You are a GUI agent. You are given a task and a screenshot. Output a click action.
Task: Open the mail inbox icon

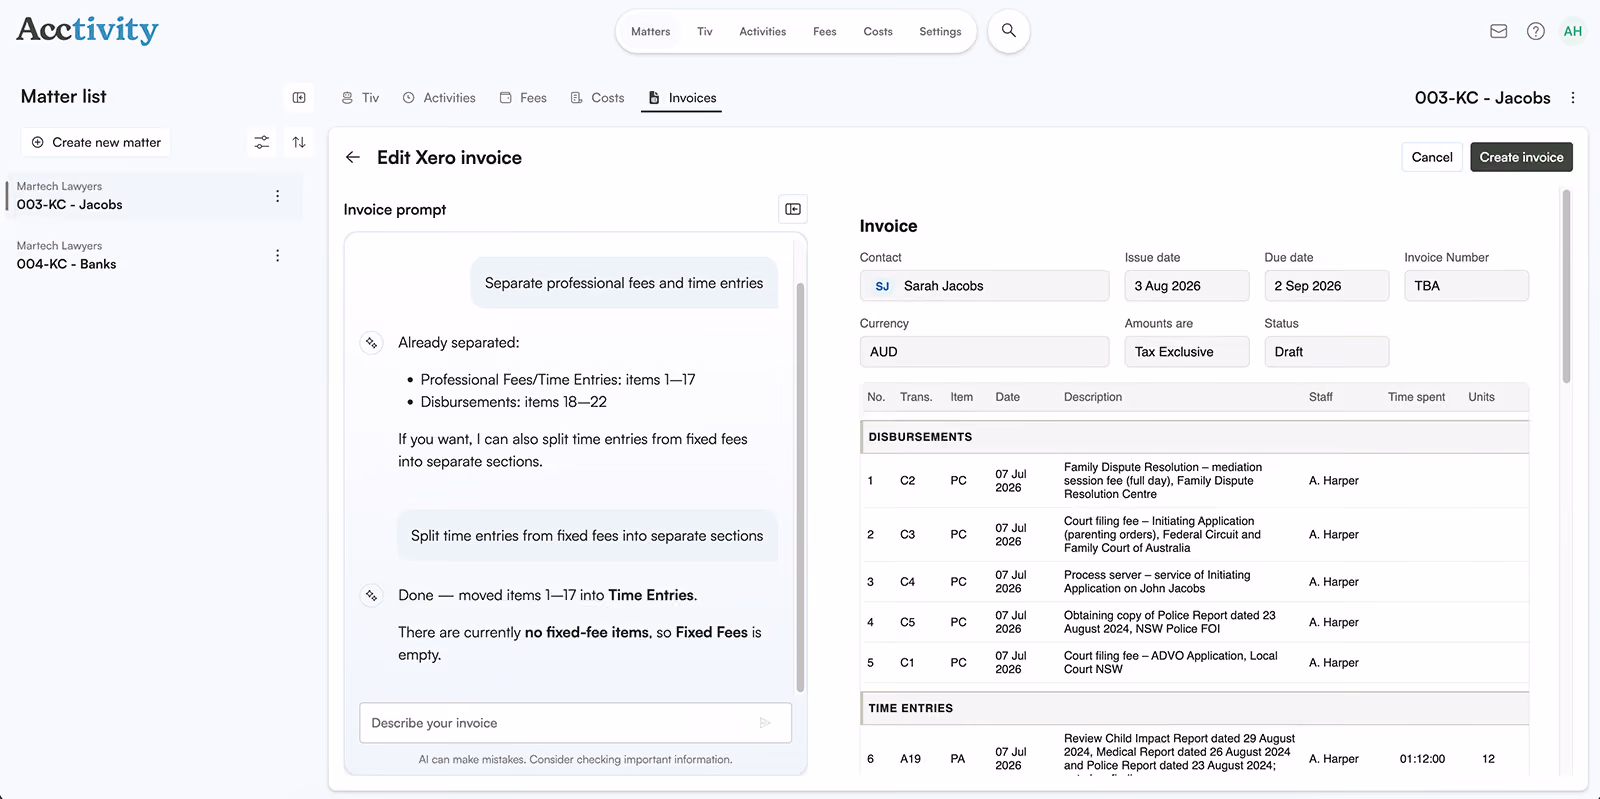(1498, 31)
